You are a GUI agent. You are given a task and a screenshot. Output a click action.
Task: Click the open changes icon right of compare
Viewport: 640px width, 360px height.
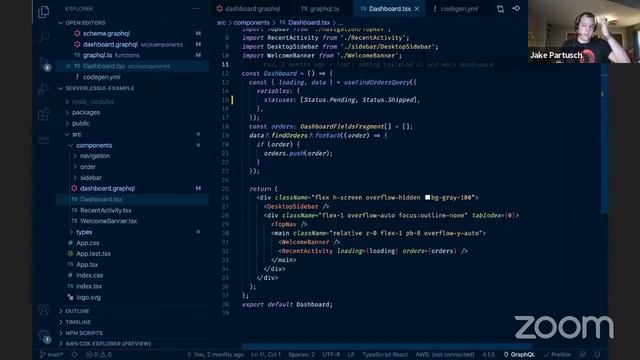(x=516, y=9)
